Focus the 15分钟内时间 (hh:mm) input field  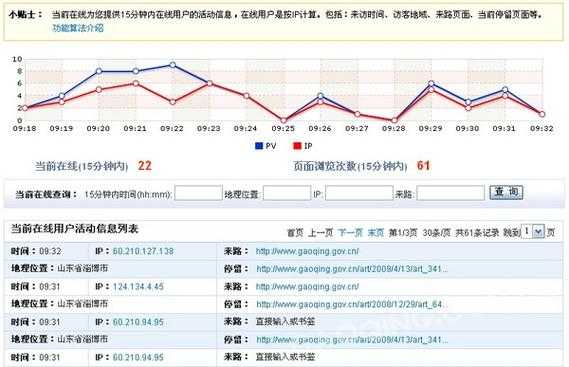point(198,193)
